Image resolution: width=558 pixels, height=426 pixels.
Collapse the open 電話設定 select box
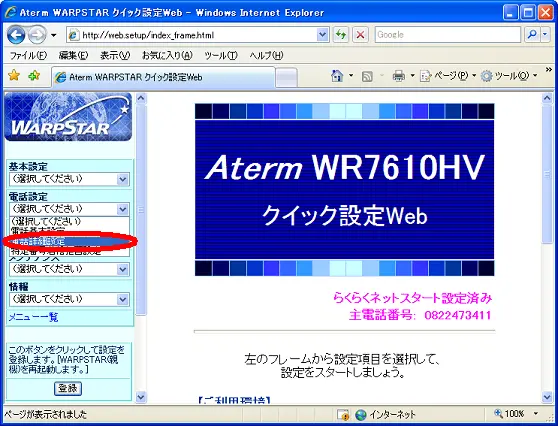69,209
